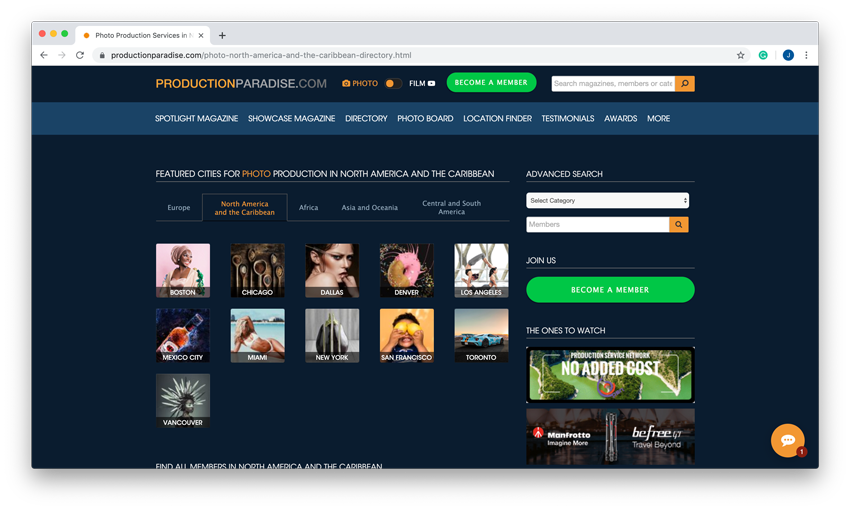Switch to the Europe tab

tap(179, 208)
